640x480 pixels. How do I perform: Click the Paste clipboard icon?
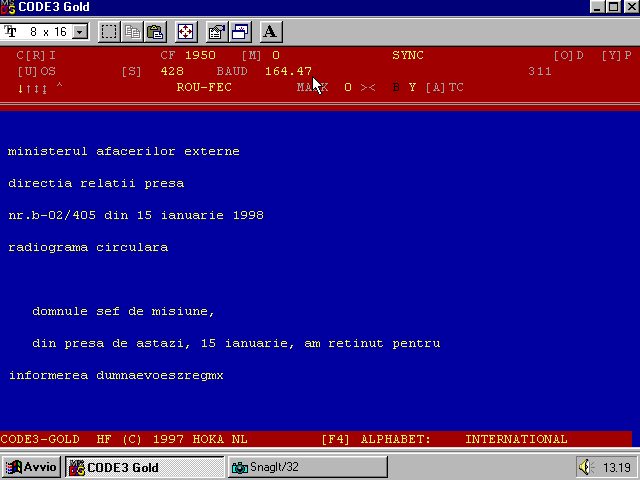(x=155, y=31)
